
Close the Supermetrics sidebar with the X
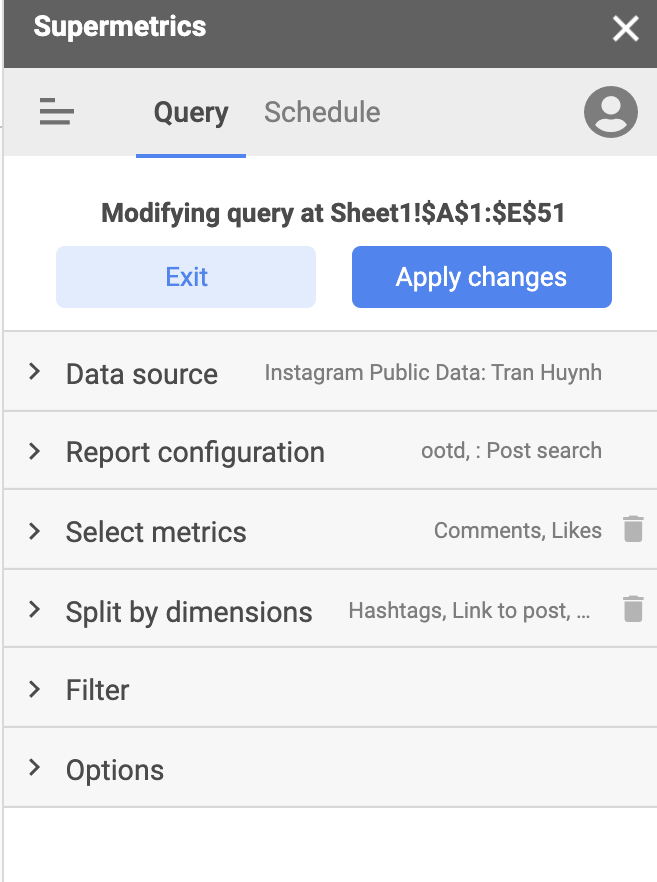pyautogui.click(x=626, y=28)
